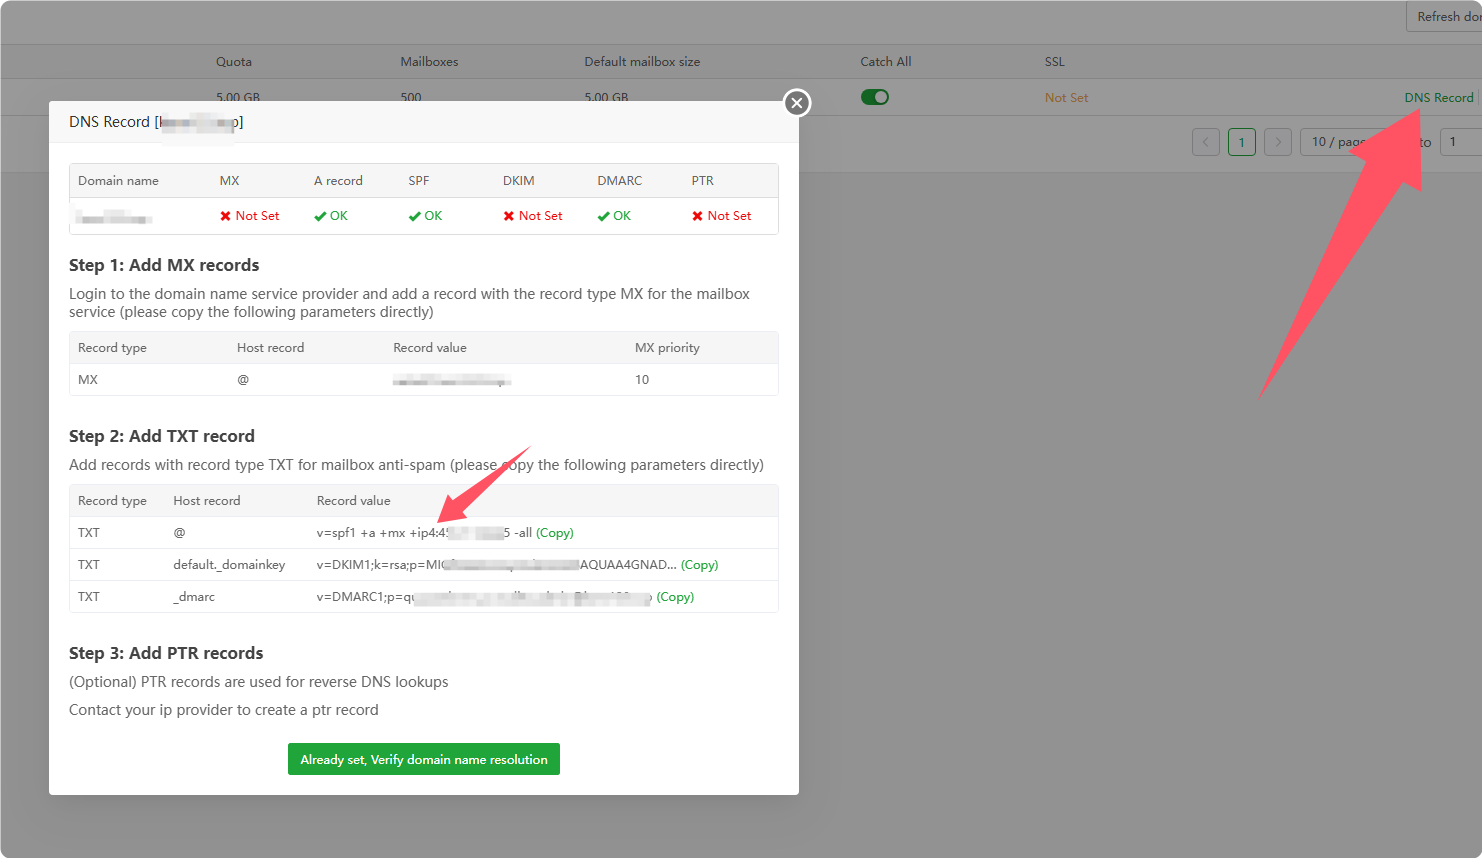Screen dimensions: 1482x858
Task: Focus the go-to page number field
Action: [x=1462, y=142]
